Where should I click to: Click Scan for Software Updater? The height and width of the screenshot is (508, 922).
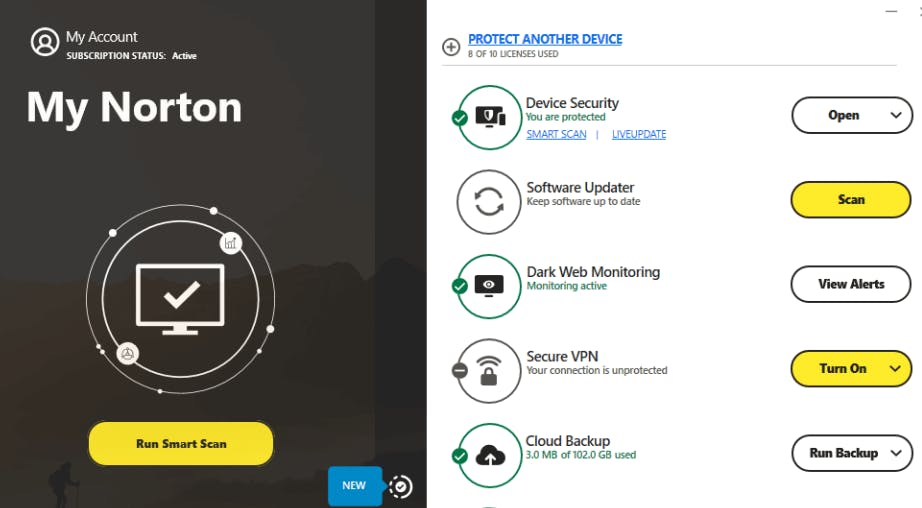pyautogui.click(x=851, y=199)
